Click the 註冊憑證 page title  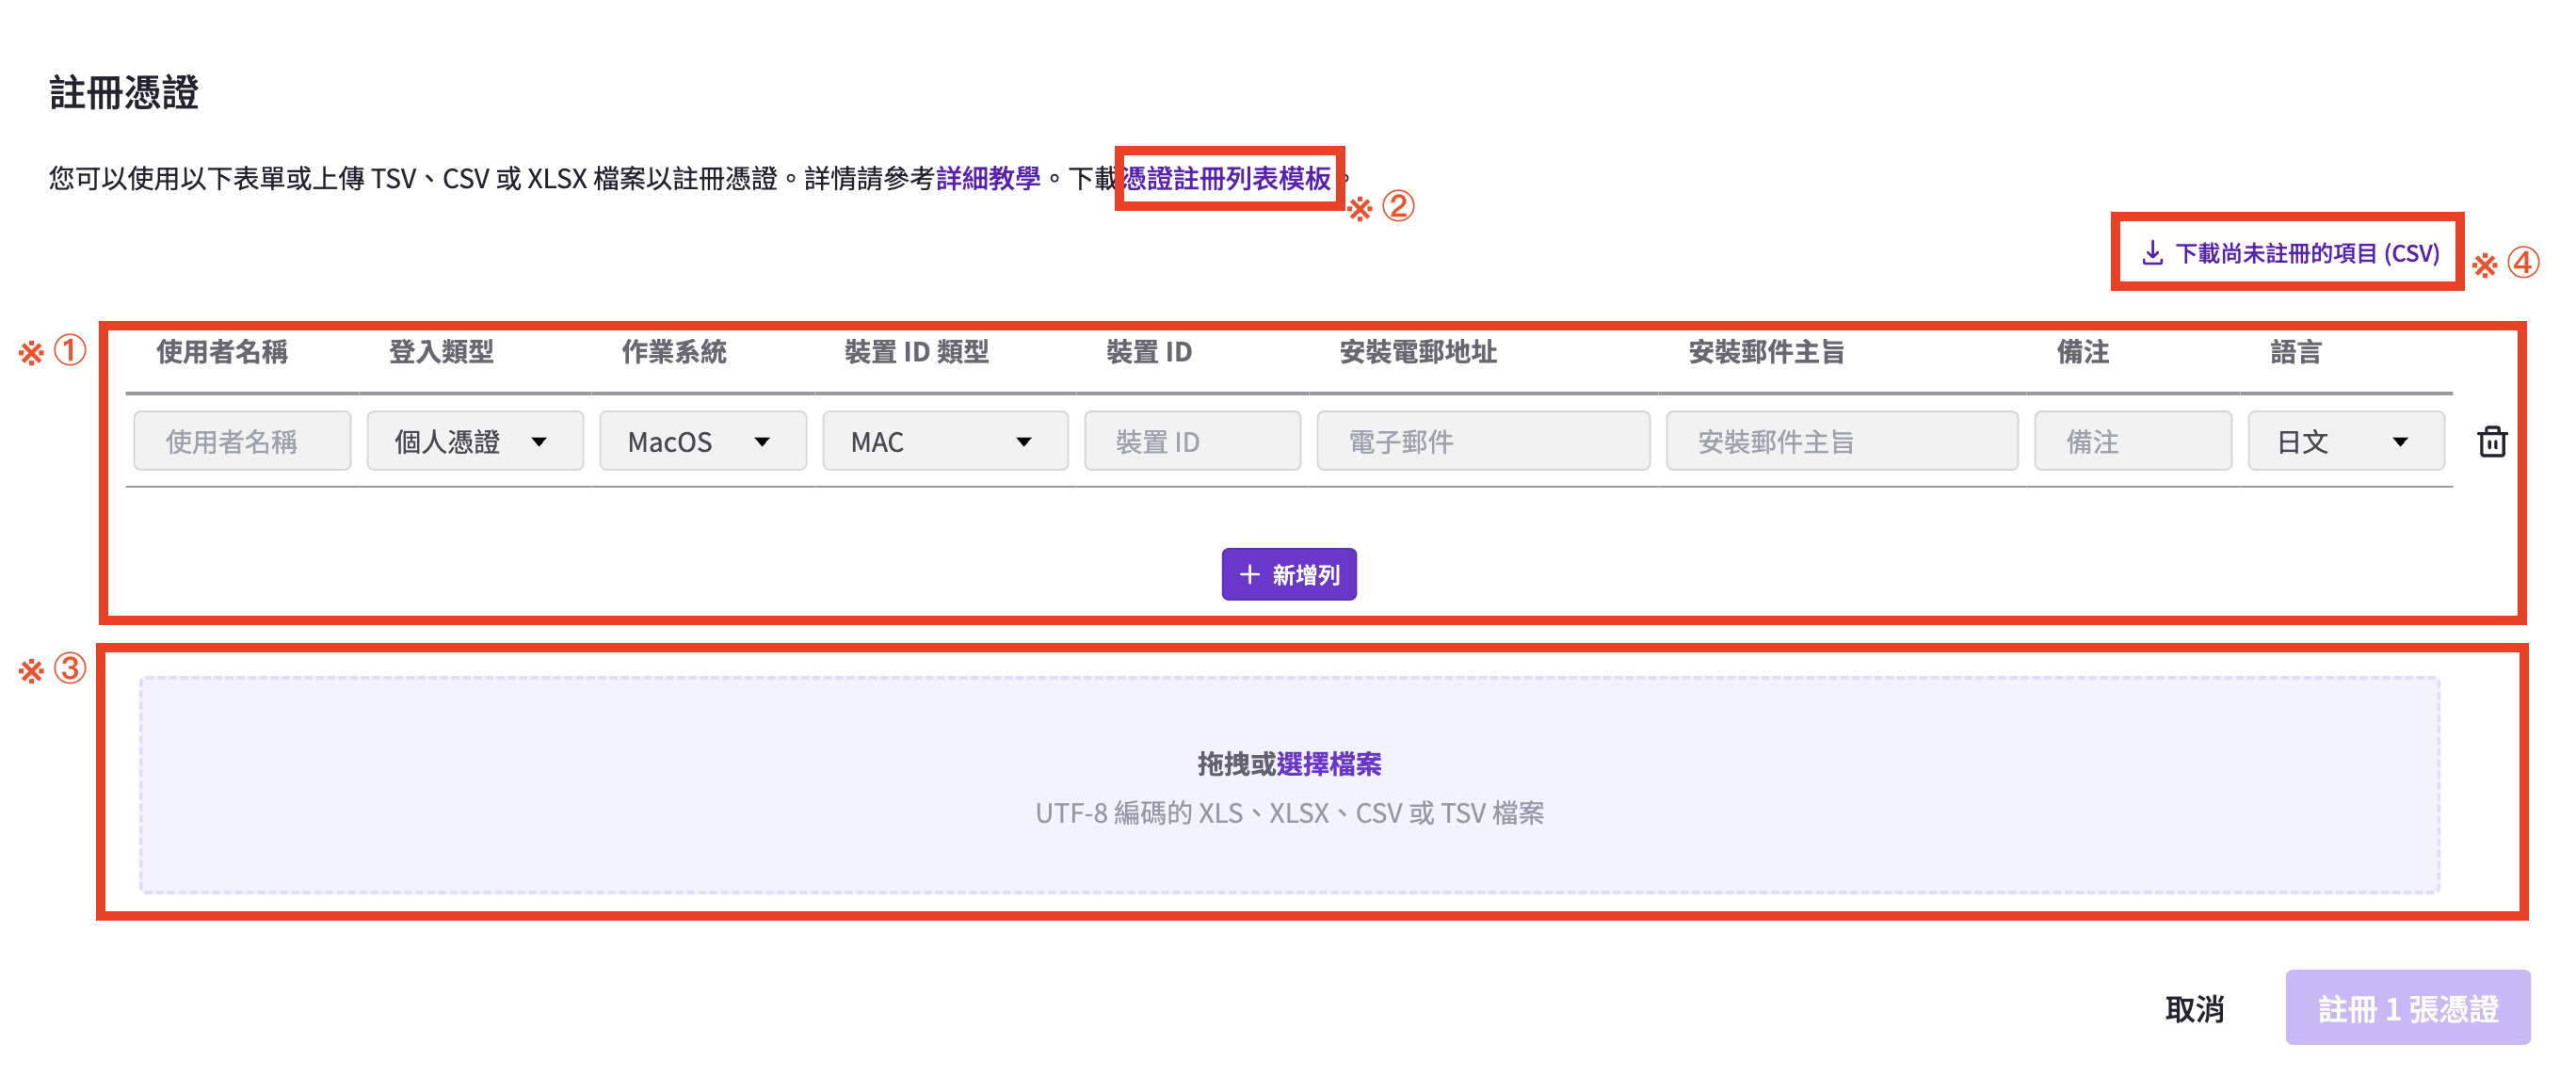pos(124,92)
